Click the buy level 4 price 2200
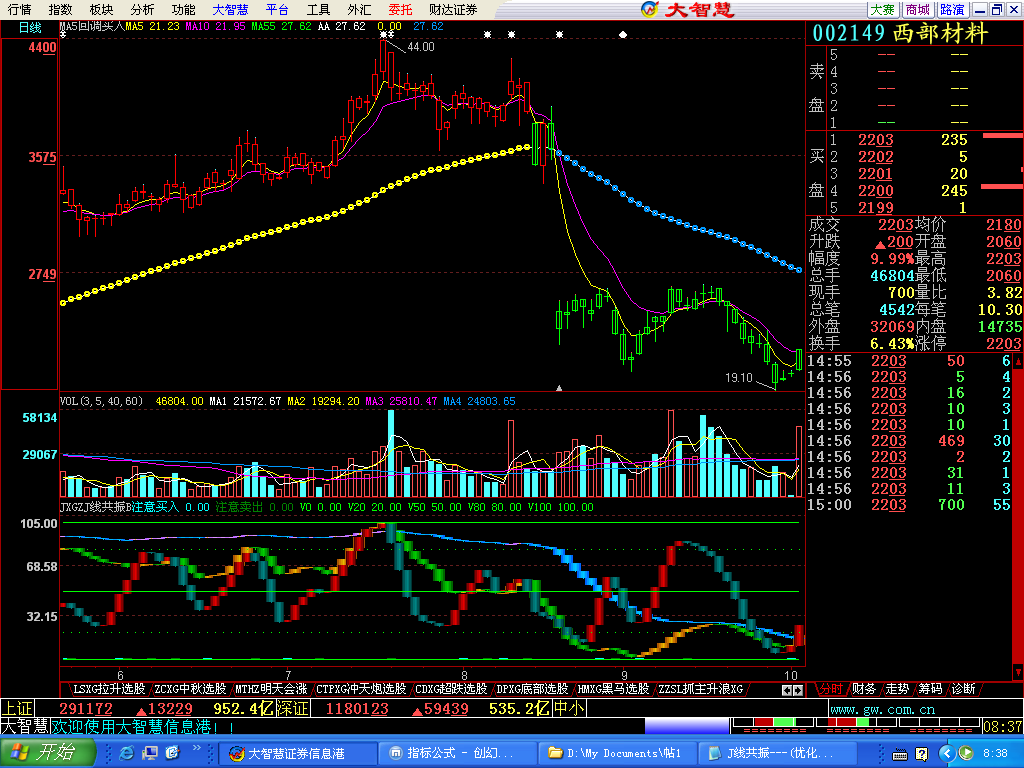 click(876, 191)
